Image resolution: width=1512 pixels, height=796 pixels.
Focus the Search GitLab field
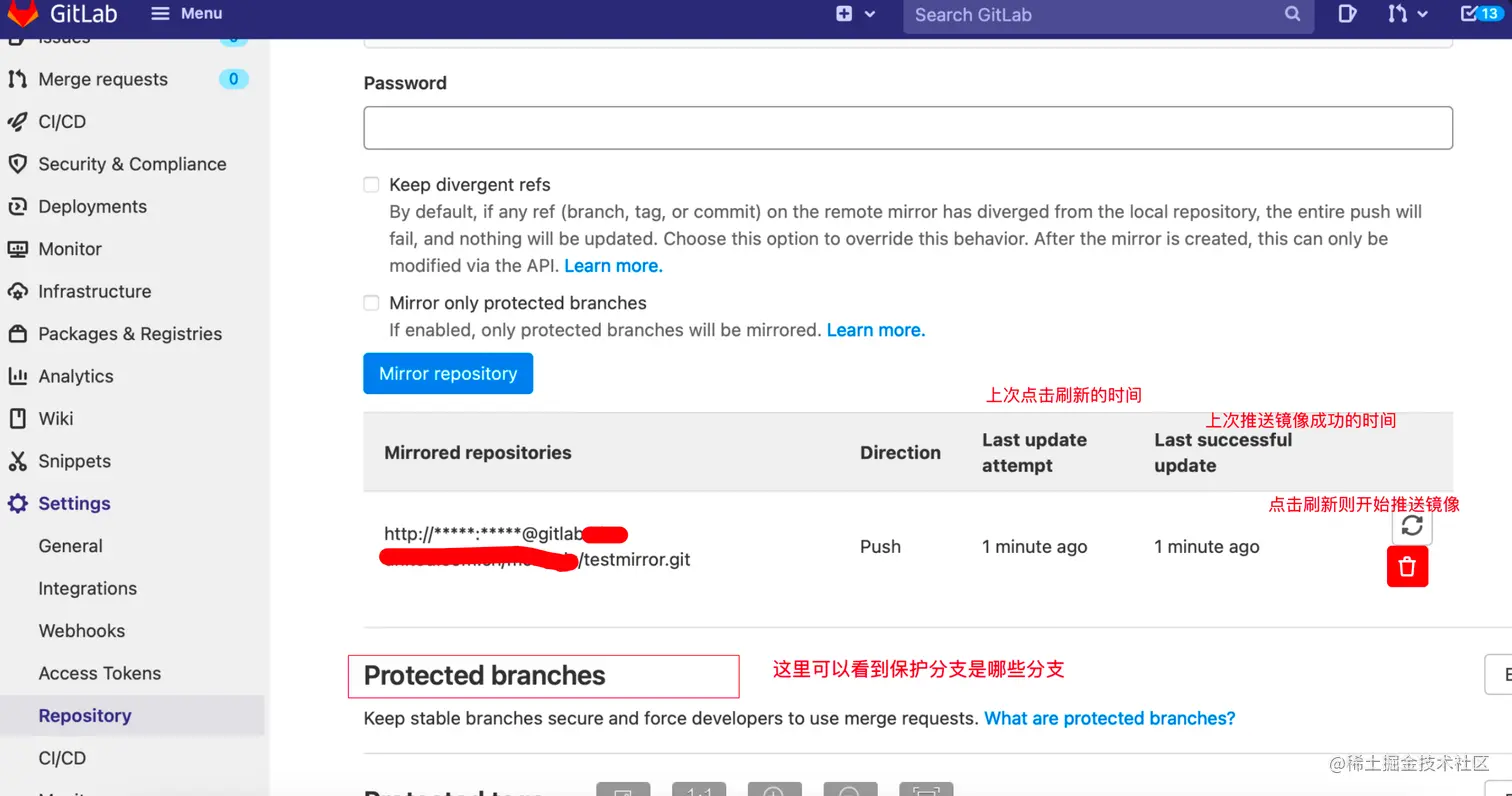(x=1108, y=15)
